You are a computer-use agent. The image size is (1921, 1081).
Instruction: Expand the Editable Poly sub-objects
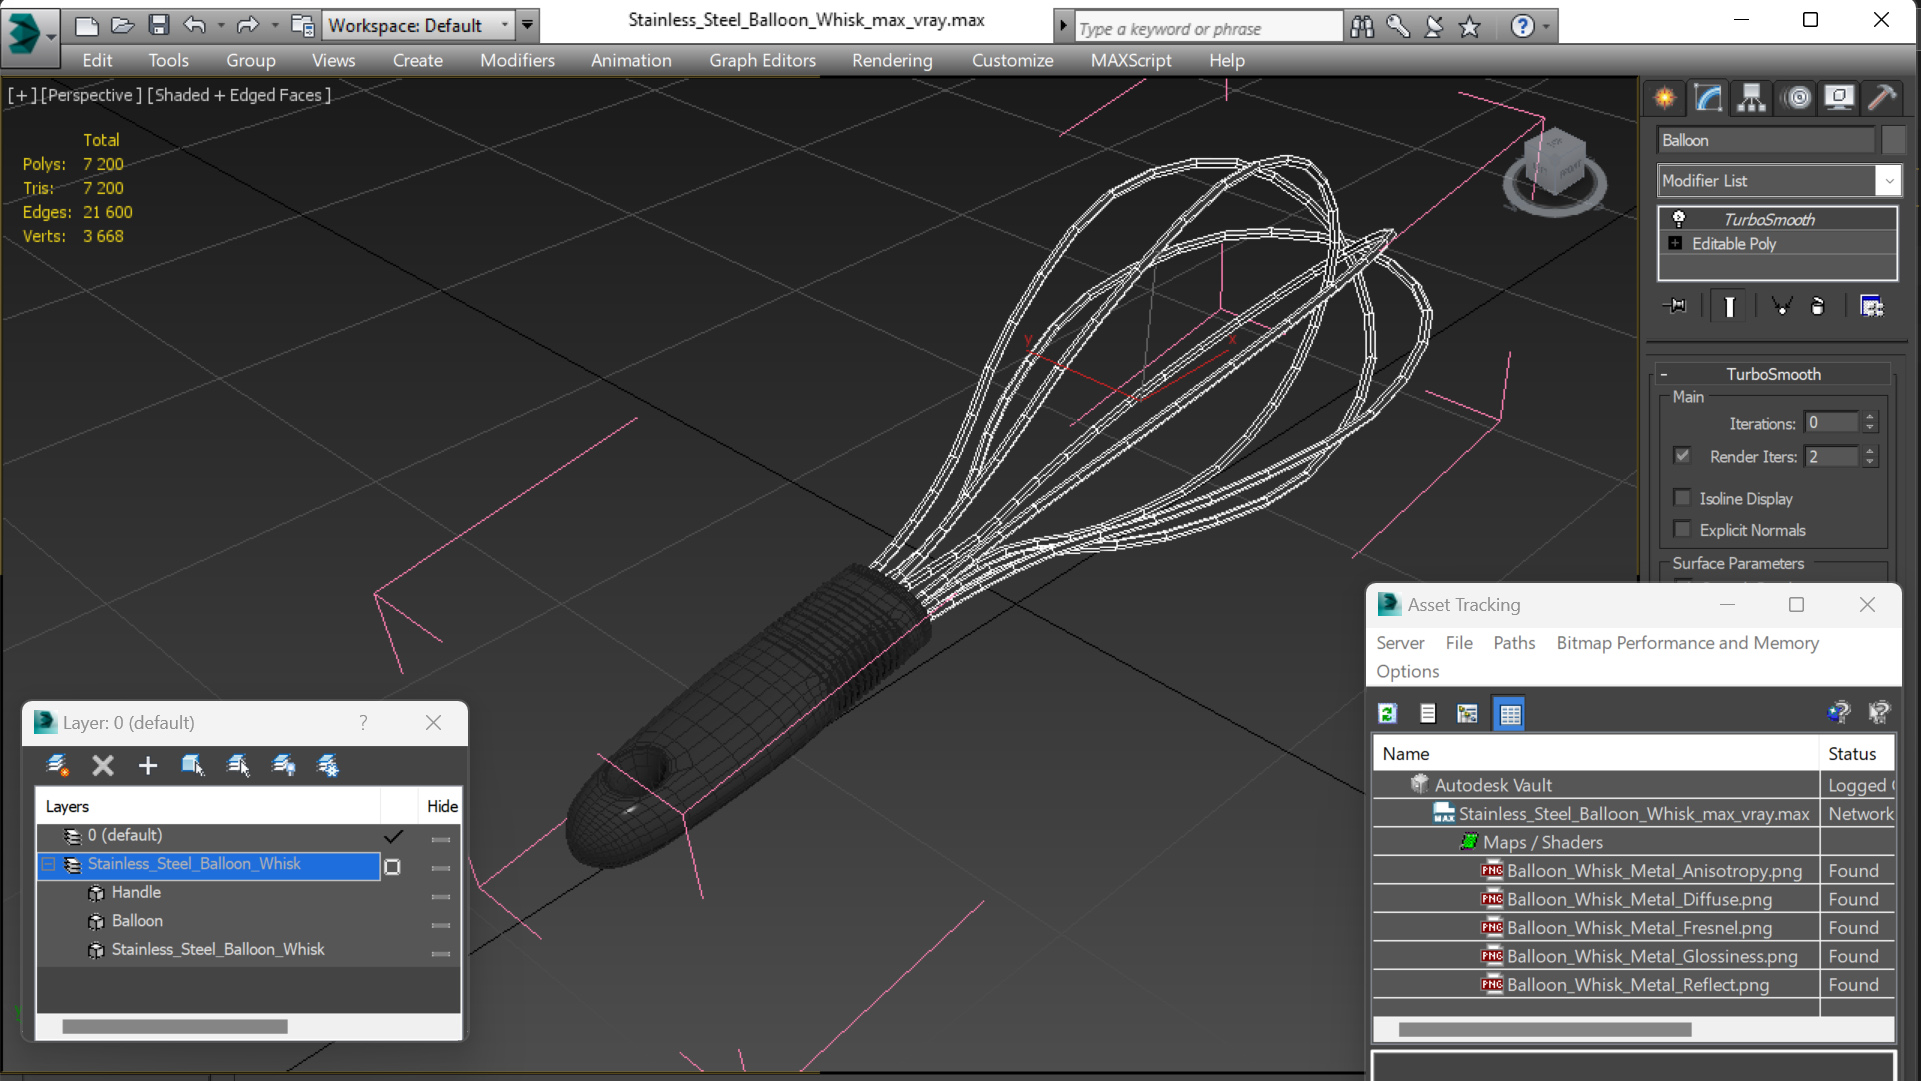coord(1675,243)
